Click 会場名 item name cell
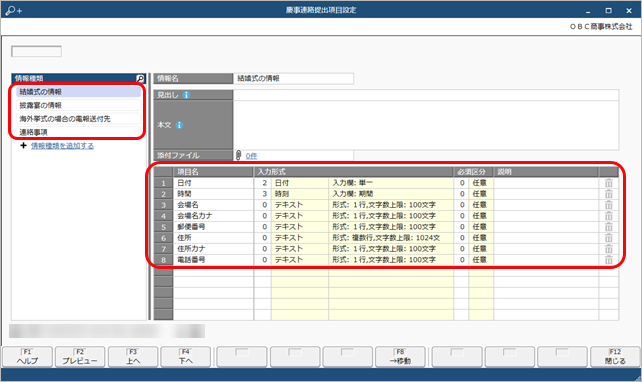 213,205
